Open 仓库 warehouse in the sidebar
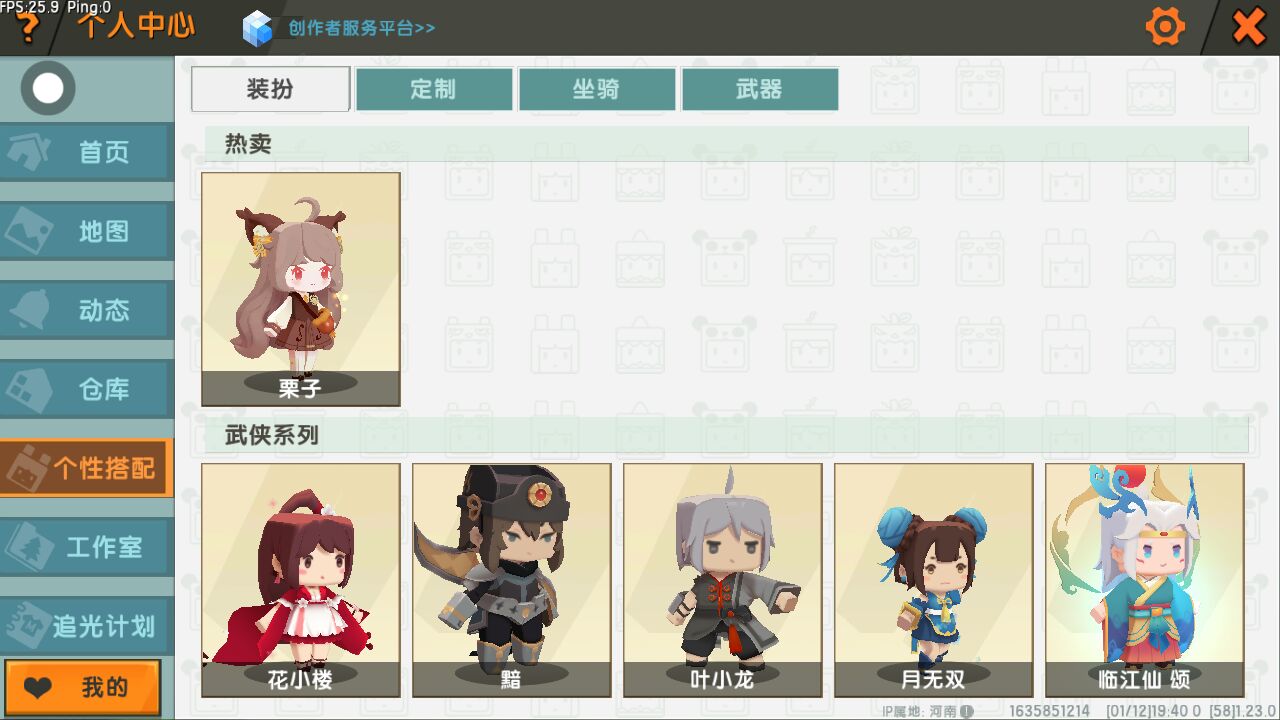1280x720 pixels. pos(87,389)
